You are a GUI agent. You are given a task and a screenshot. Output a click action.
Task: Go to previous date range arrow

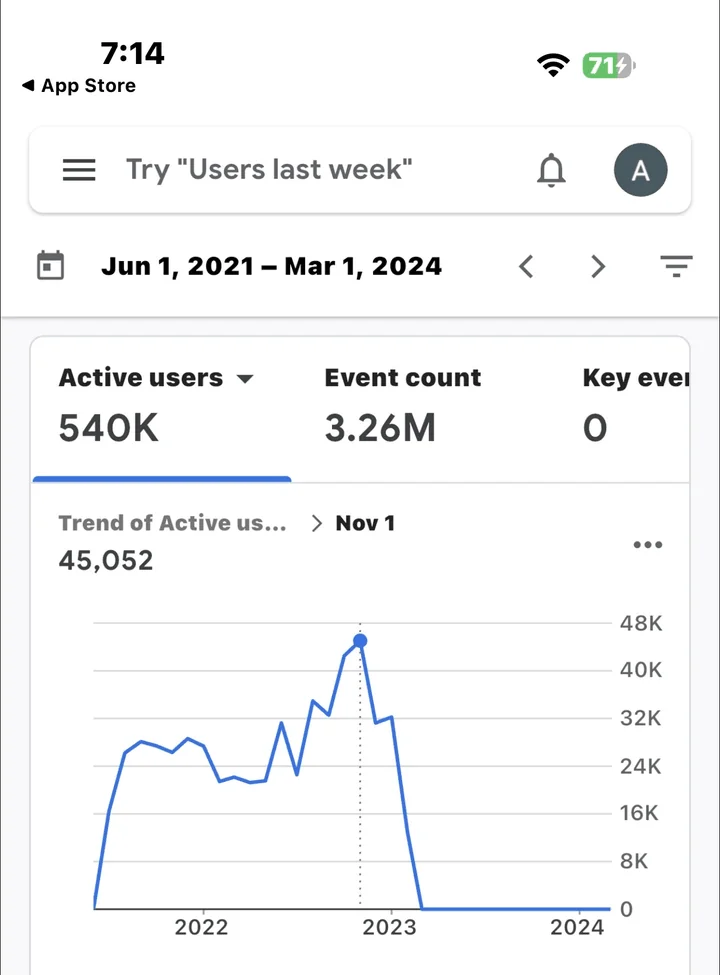[x=526, y=267]
